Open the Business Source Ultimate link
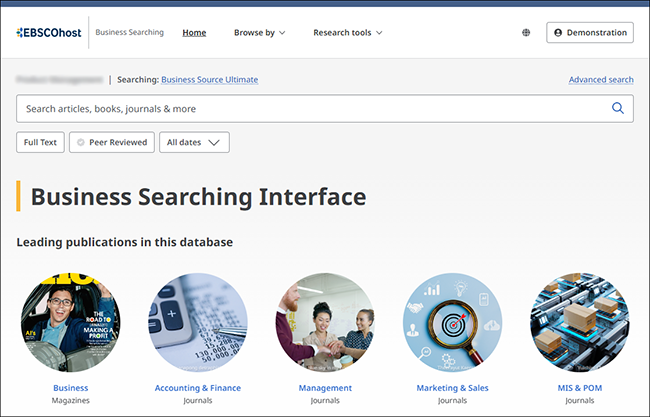The width and height of the screenshot is (650, 417). click(x=210, y=80)
